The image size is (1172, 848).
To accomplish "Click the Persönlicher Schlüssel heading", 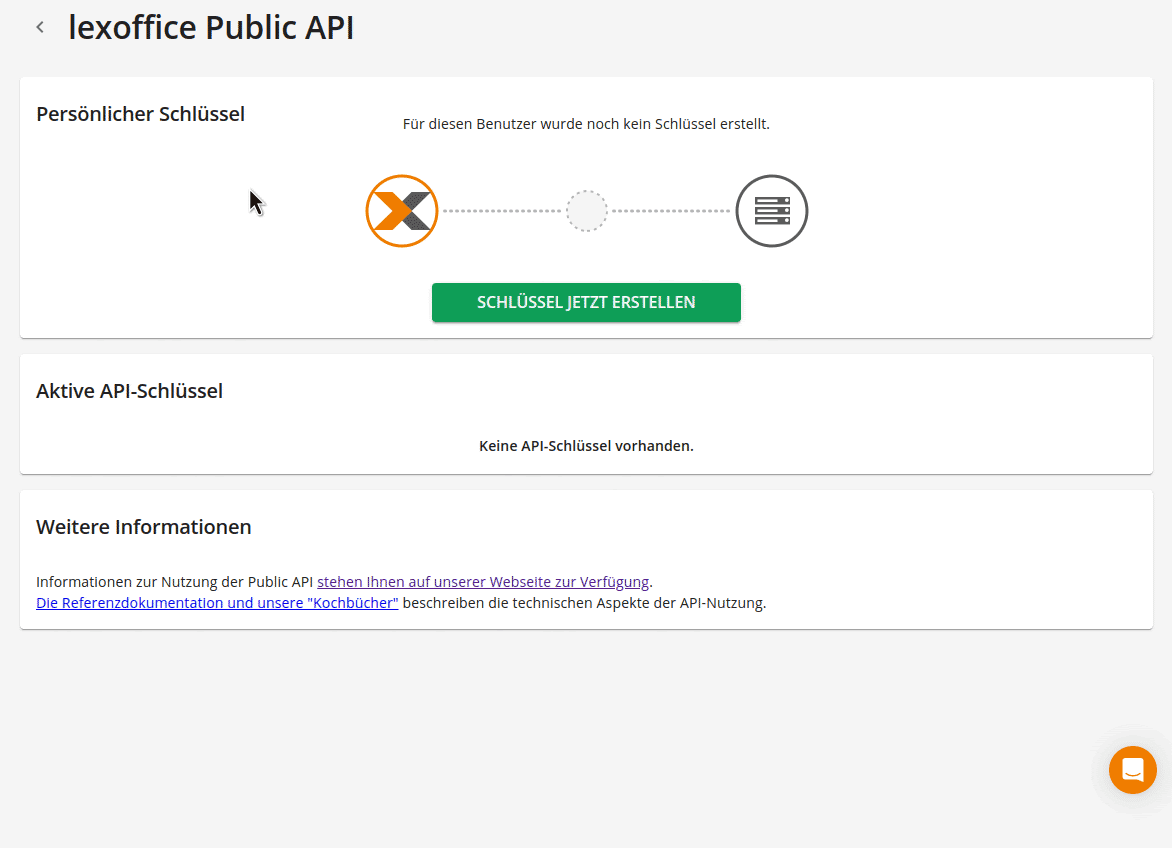I will click(141, 114).
